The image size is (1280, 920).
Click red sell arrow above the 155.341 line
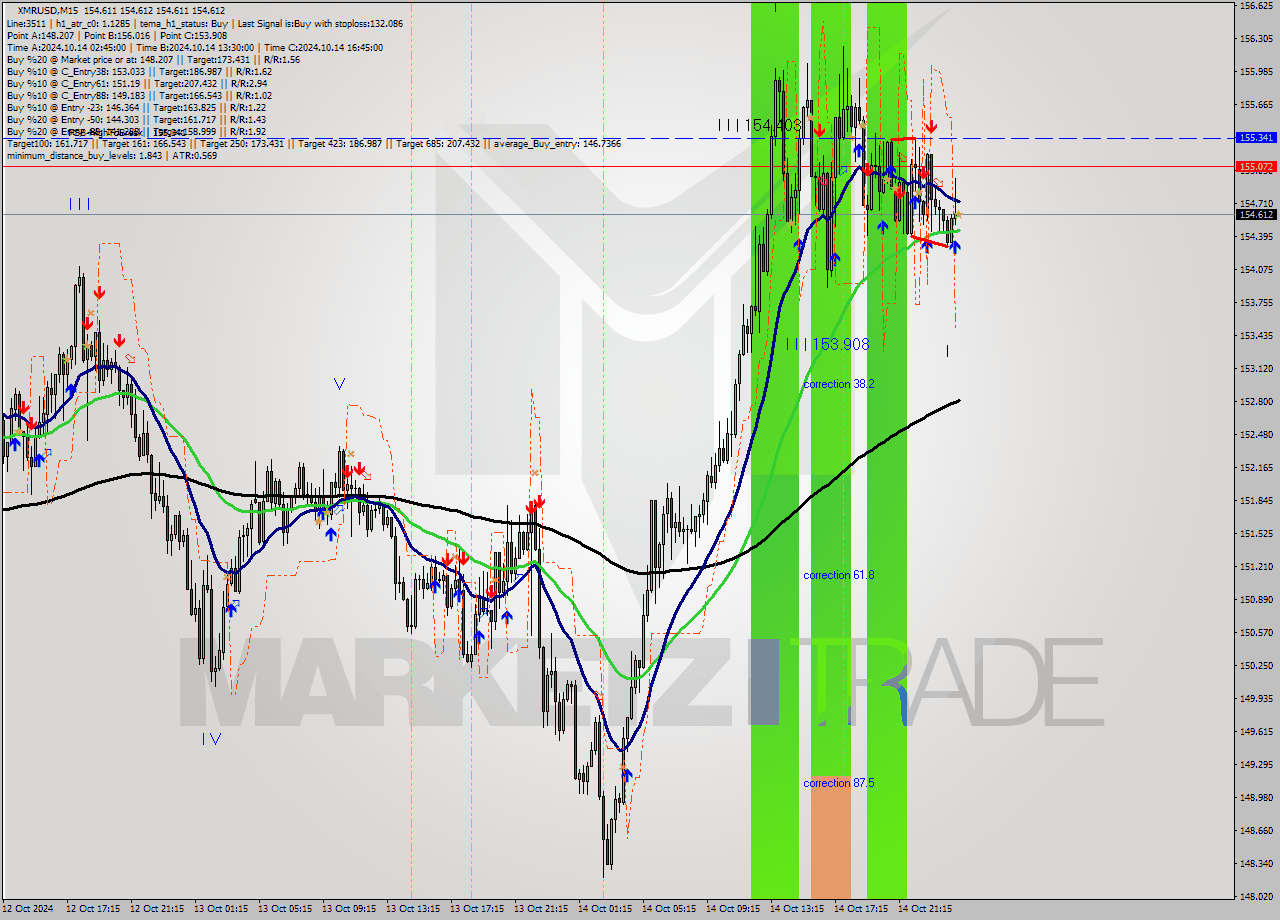click(931, 127)
